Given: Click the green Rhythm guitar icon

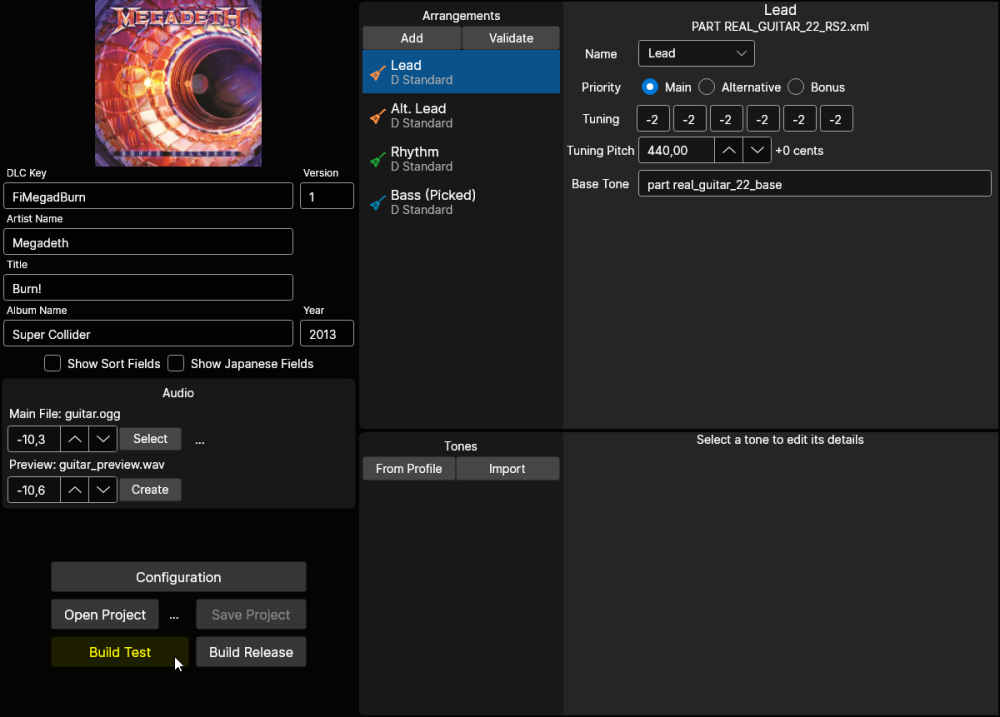Looking at the screenshot, I should pyautogui.click(x=377, y=160).
